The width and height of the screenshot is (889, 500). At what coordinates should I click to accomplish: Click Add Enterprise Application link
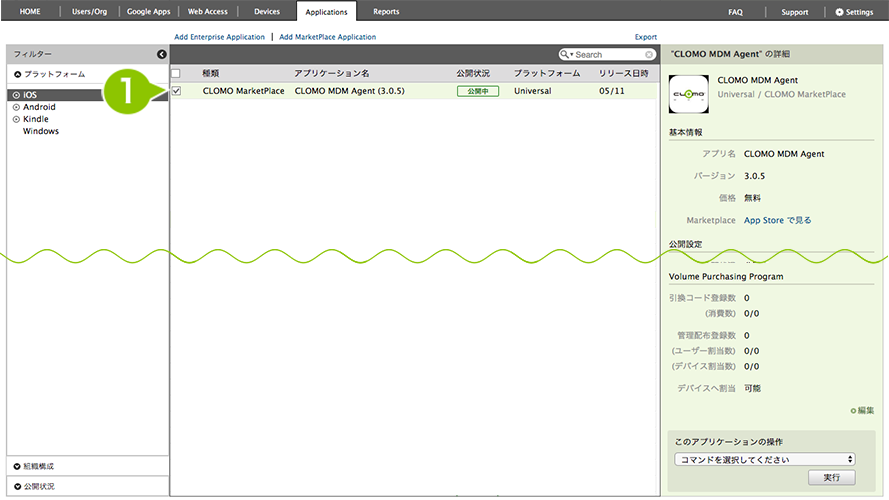coord(219,37)
